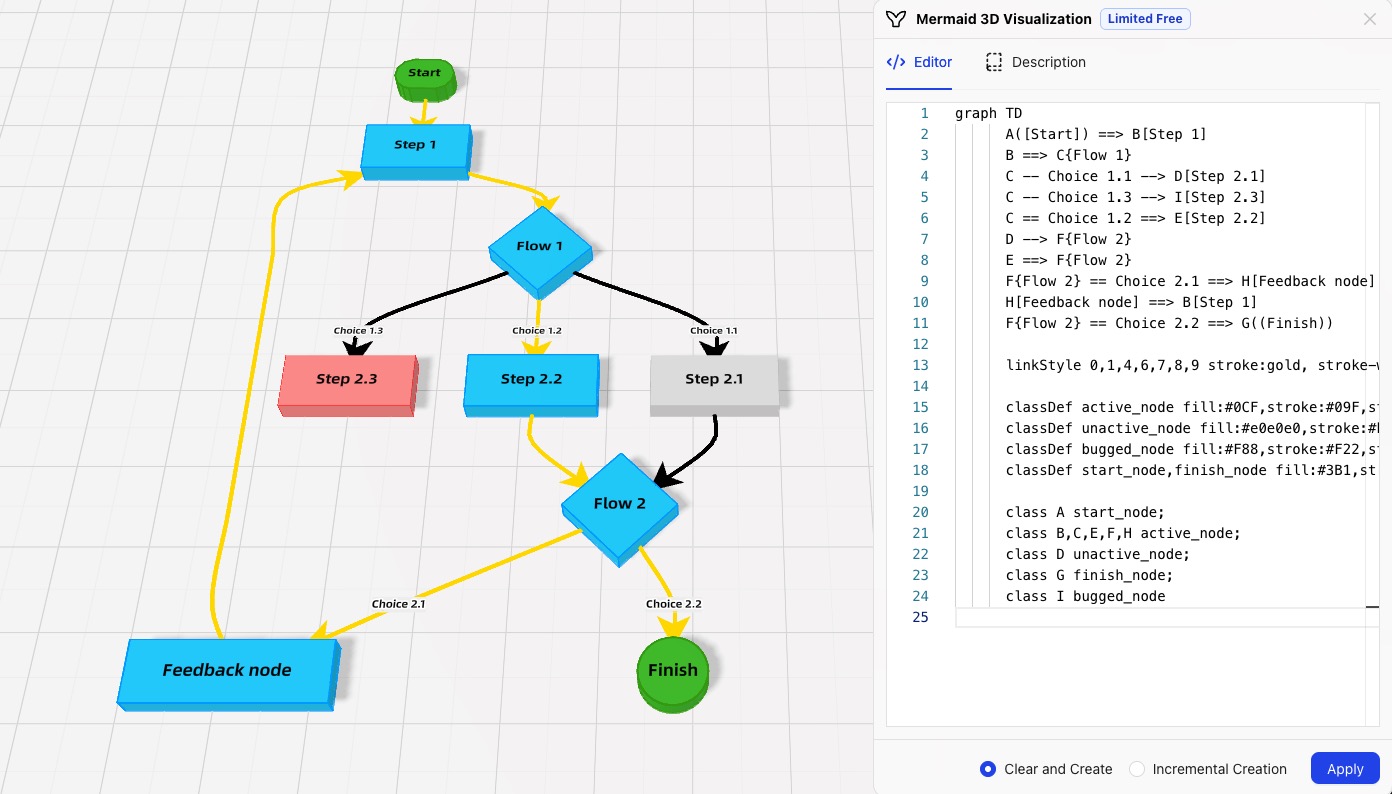Click the Mermaid 3D Visualization logo icon
This screenshot has width=1392, height=794.
click(896, 19)
